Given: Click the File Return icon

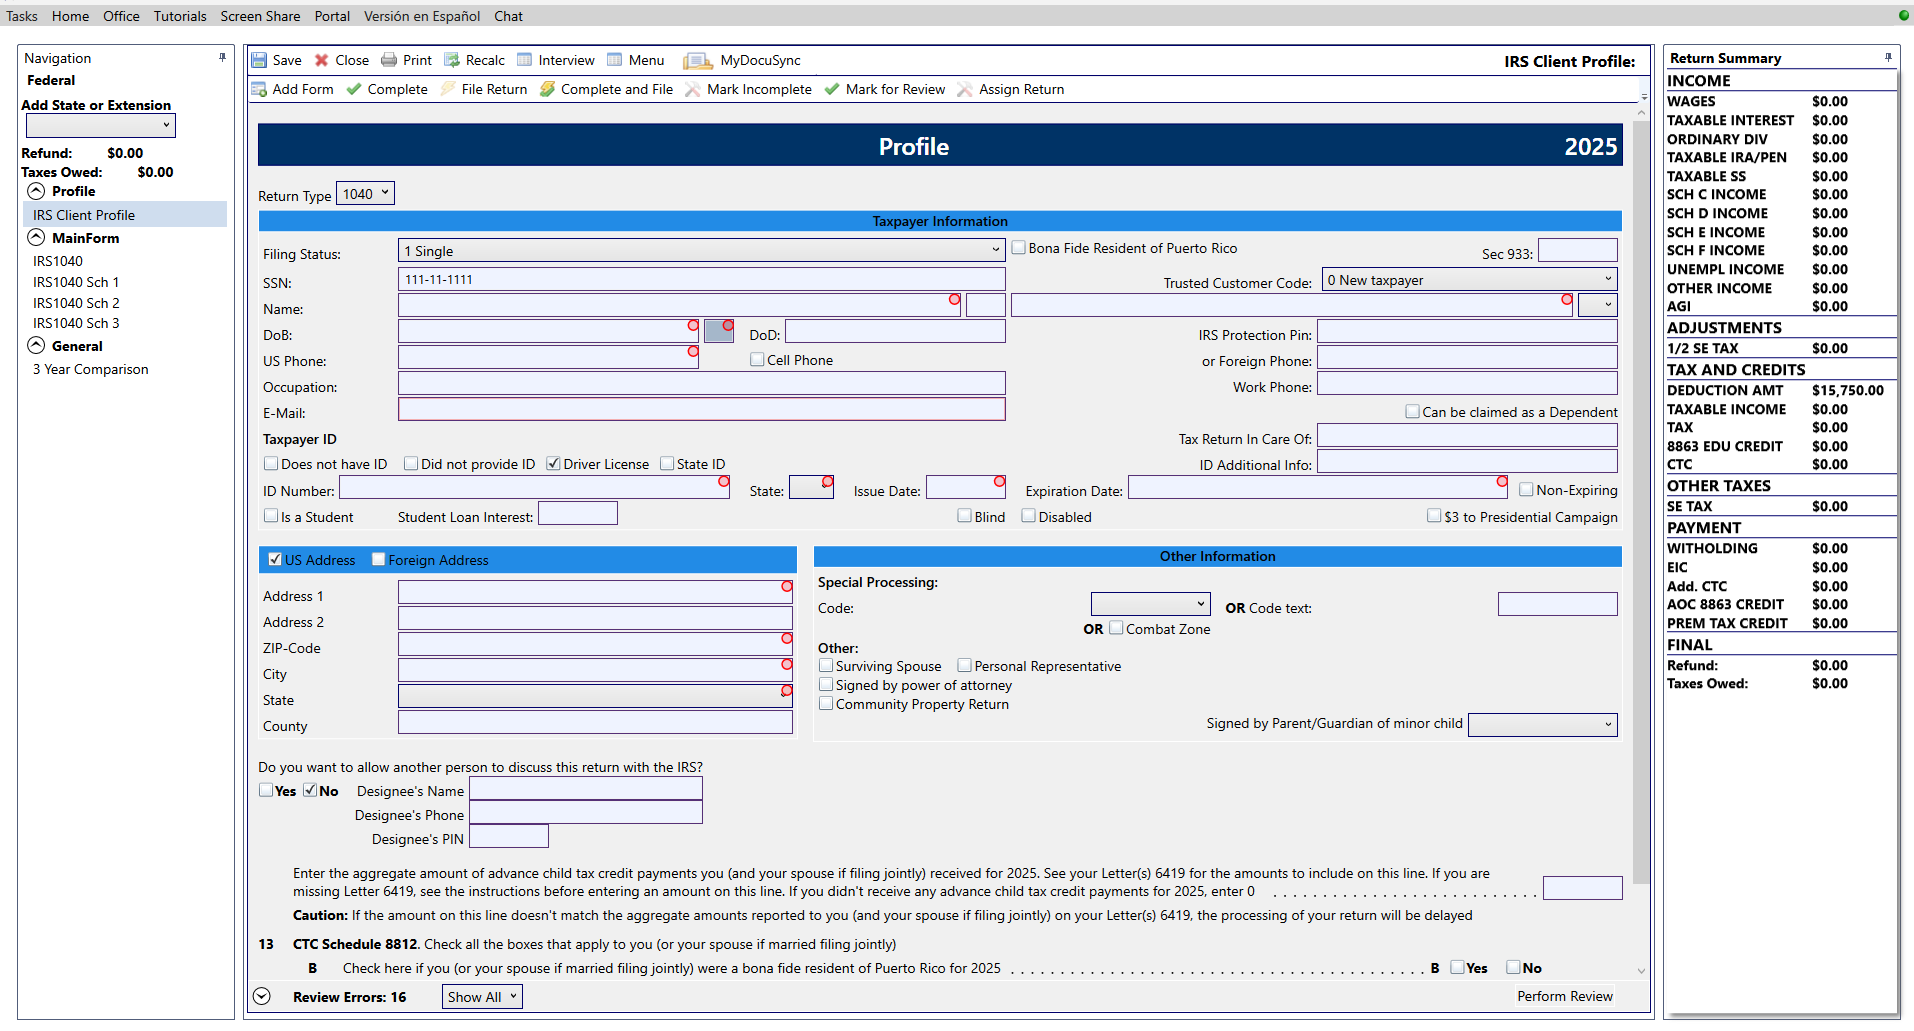Looking at the screenshot, I should (x=448, y=89).
